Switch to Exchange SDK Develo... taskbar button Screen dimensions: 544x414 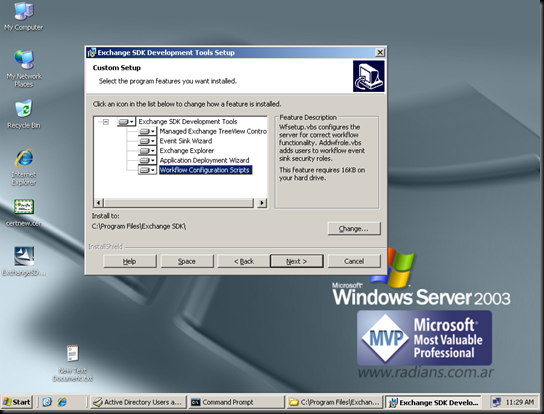[433, 402]
